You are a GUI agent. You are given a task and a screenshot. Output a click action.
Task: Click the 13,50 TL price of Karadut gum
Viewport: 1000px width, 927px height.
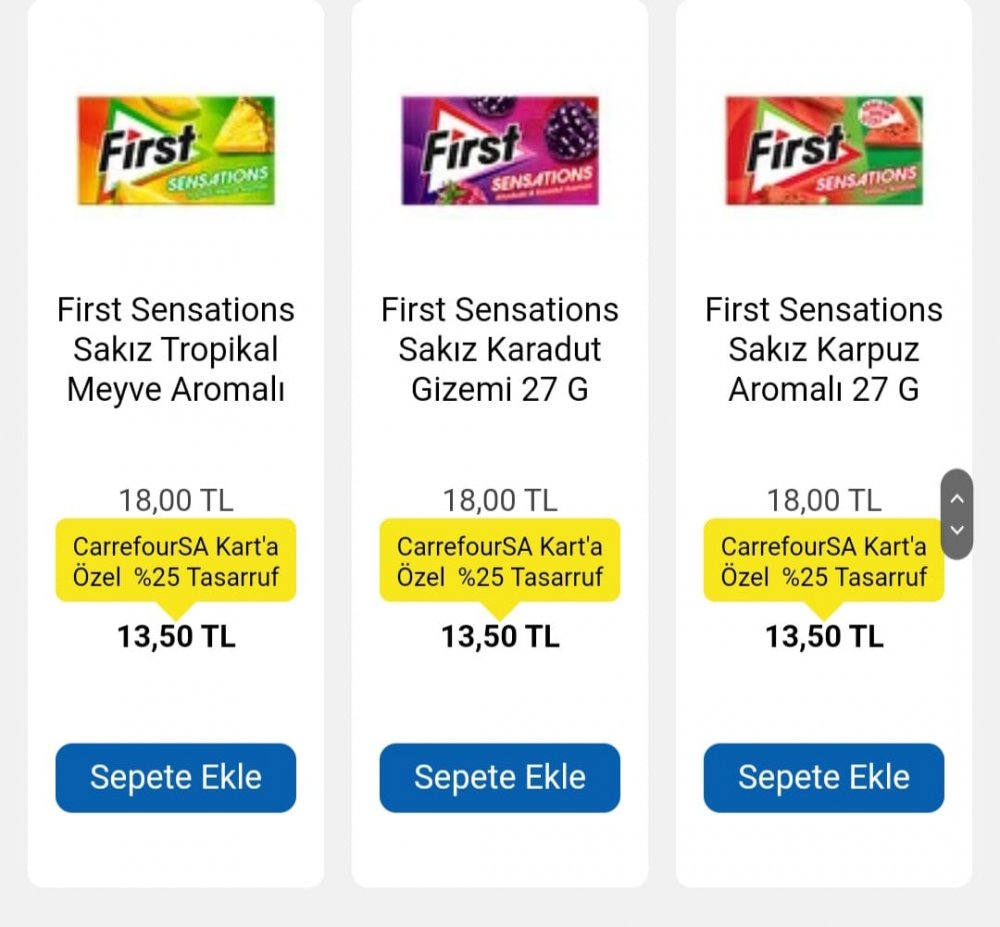click(500, 636)
